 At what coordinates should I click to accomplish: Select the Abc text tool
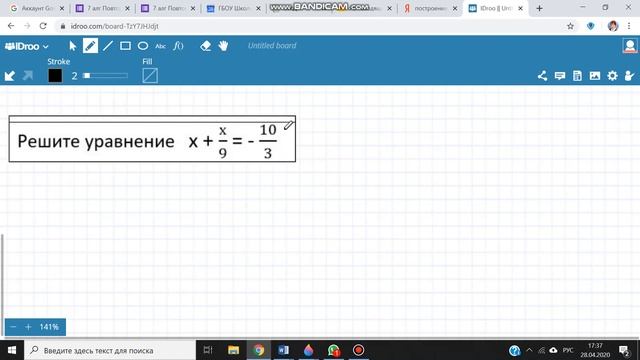160,46
